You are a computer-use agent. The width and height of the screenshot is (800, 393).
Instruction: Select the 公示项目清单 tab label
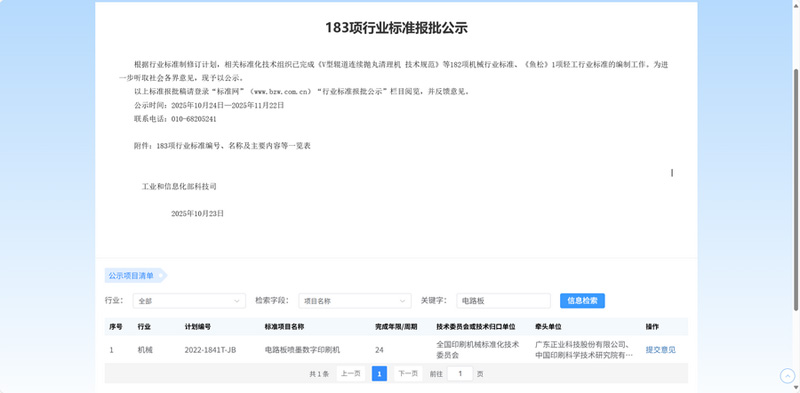[131, 276]
